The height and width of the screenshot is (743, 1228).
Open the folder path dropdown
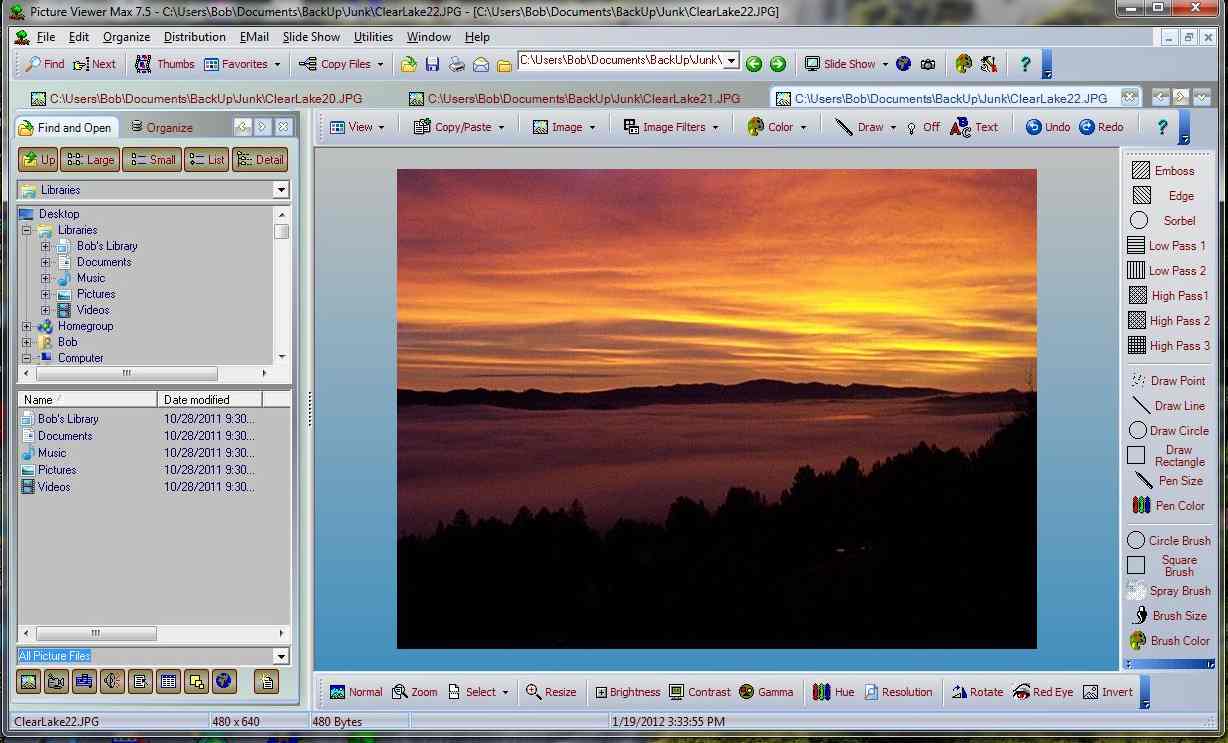733,61
